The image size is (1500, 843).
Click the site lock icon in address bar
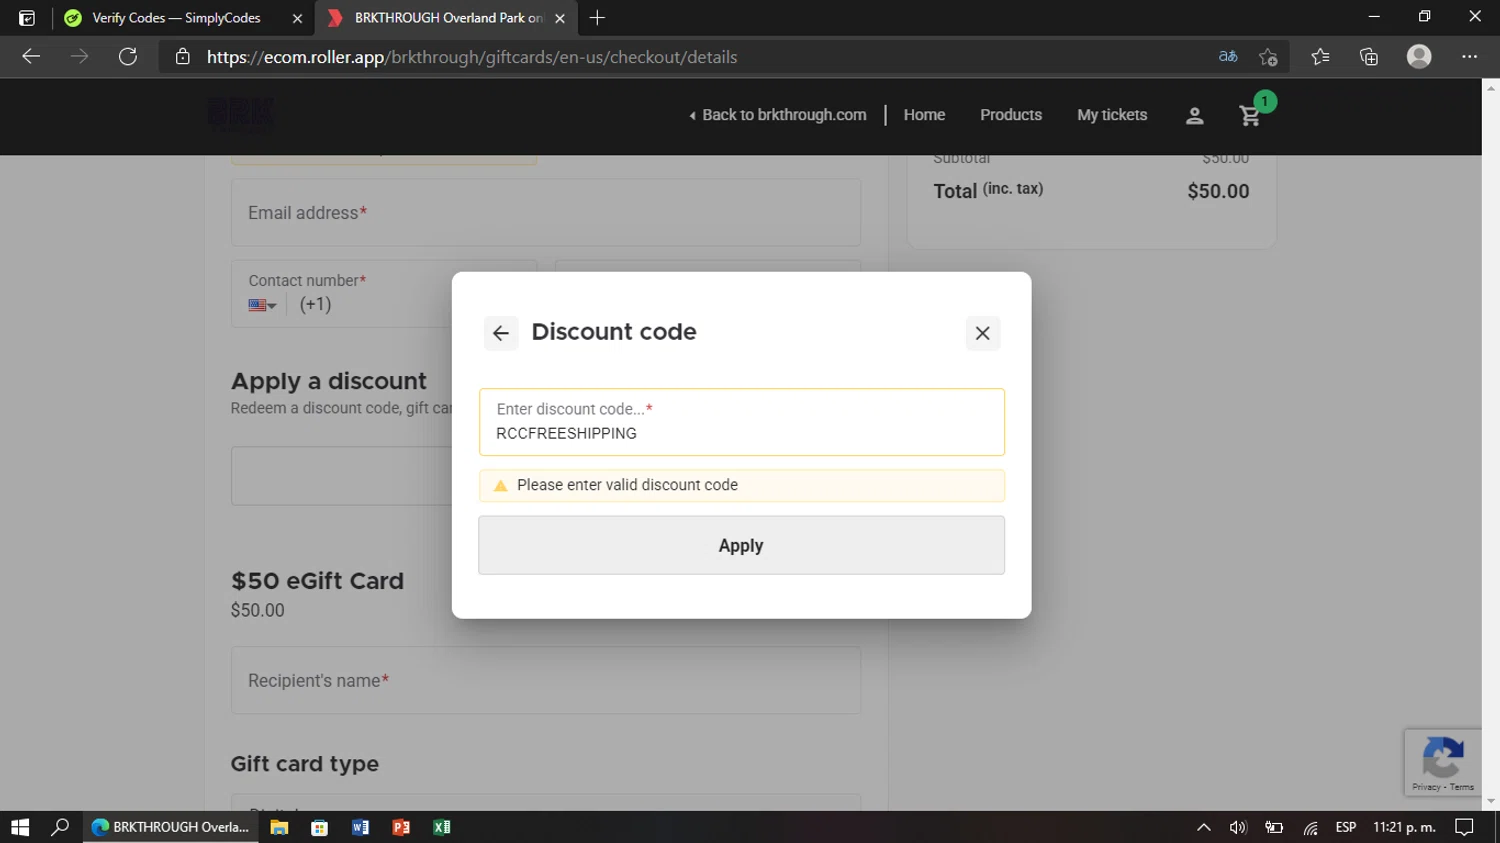click(x=182, y=57)
